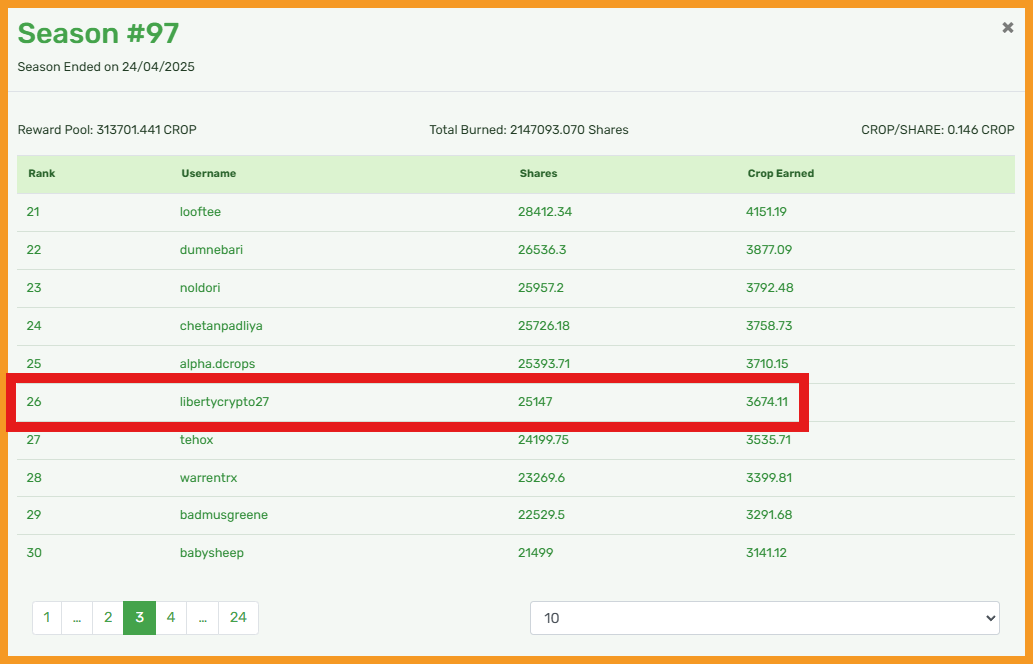The image size is (1033, 664).
Task: Click shares value 22529.5
Action: tap(542, 515)
